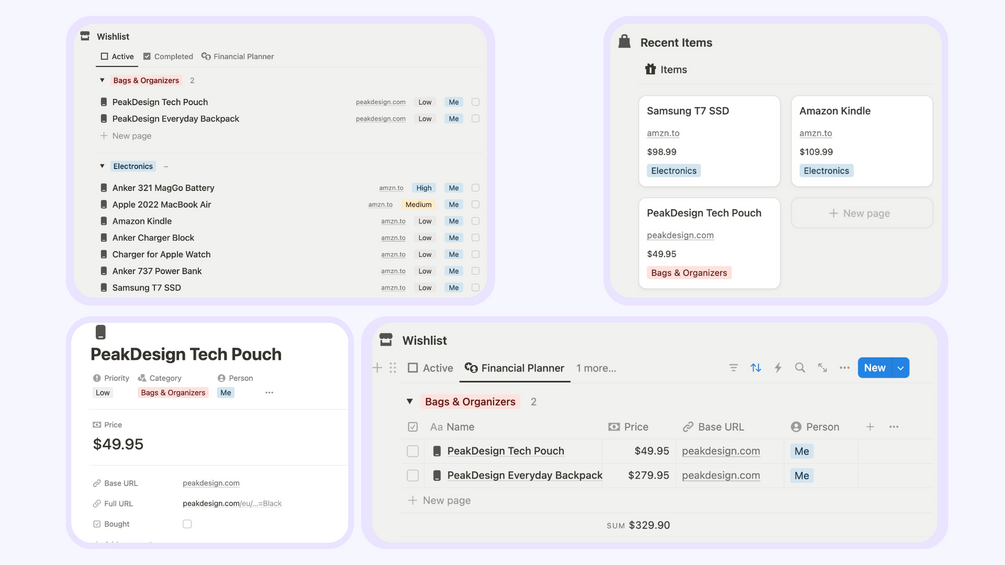
Task: Open the lightning bolt automations icon
Action: click(777, 368)
